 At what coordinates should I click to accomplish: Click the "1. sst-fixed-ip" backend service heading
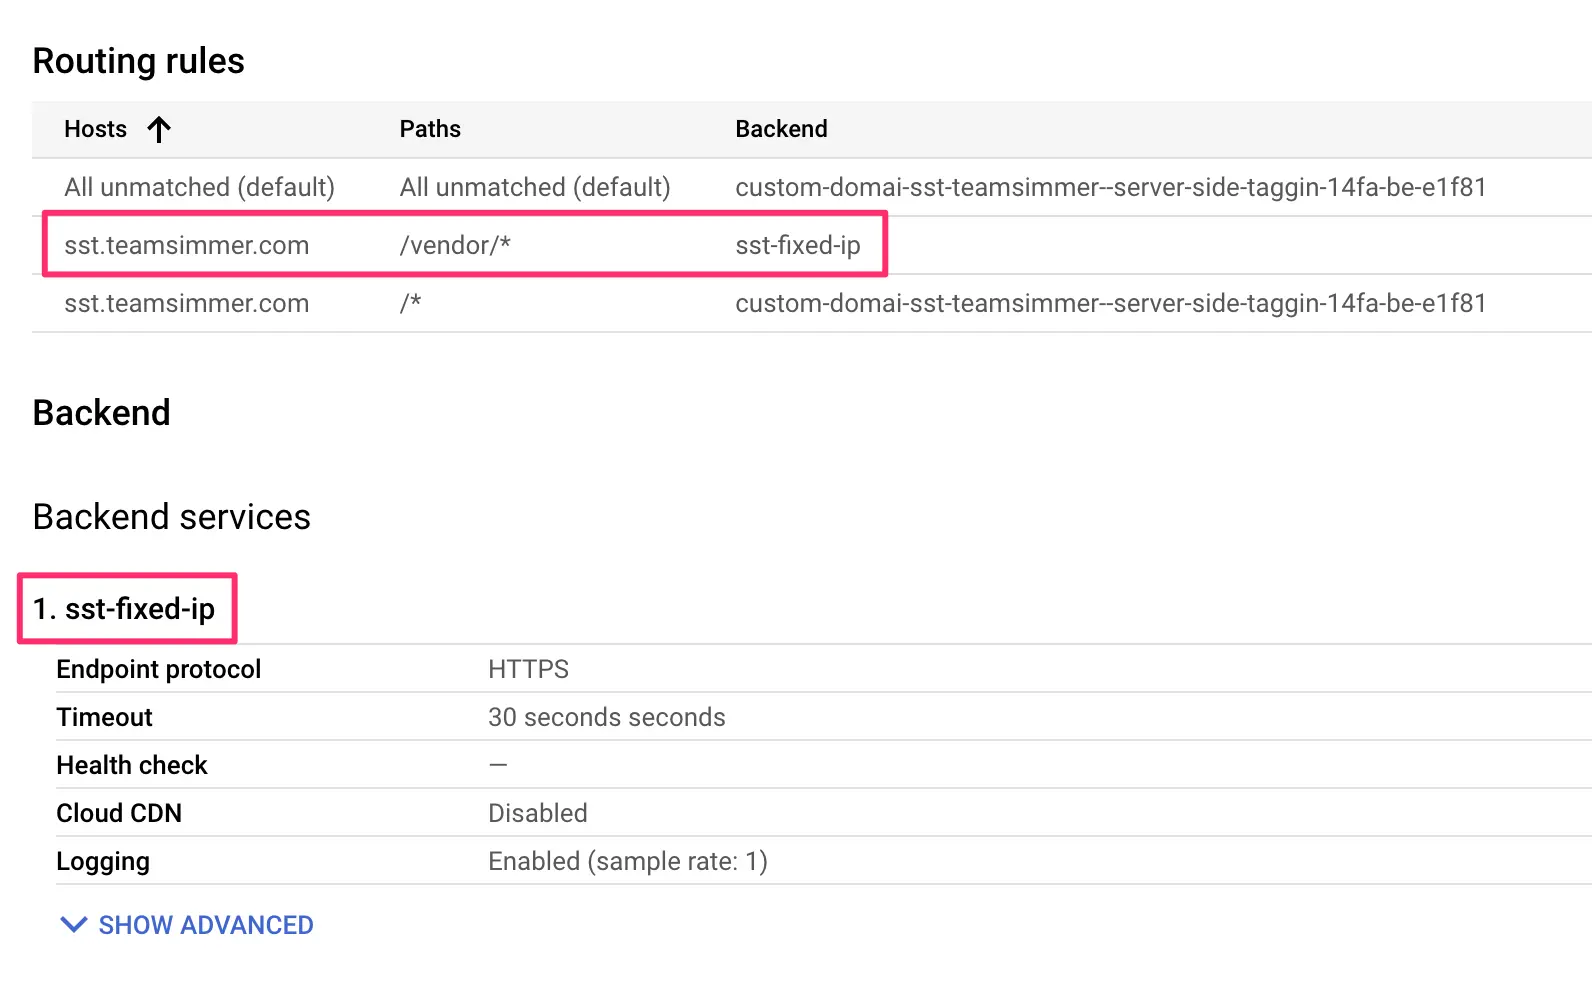click(x=125, y=608)
